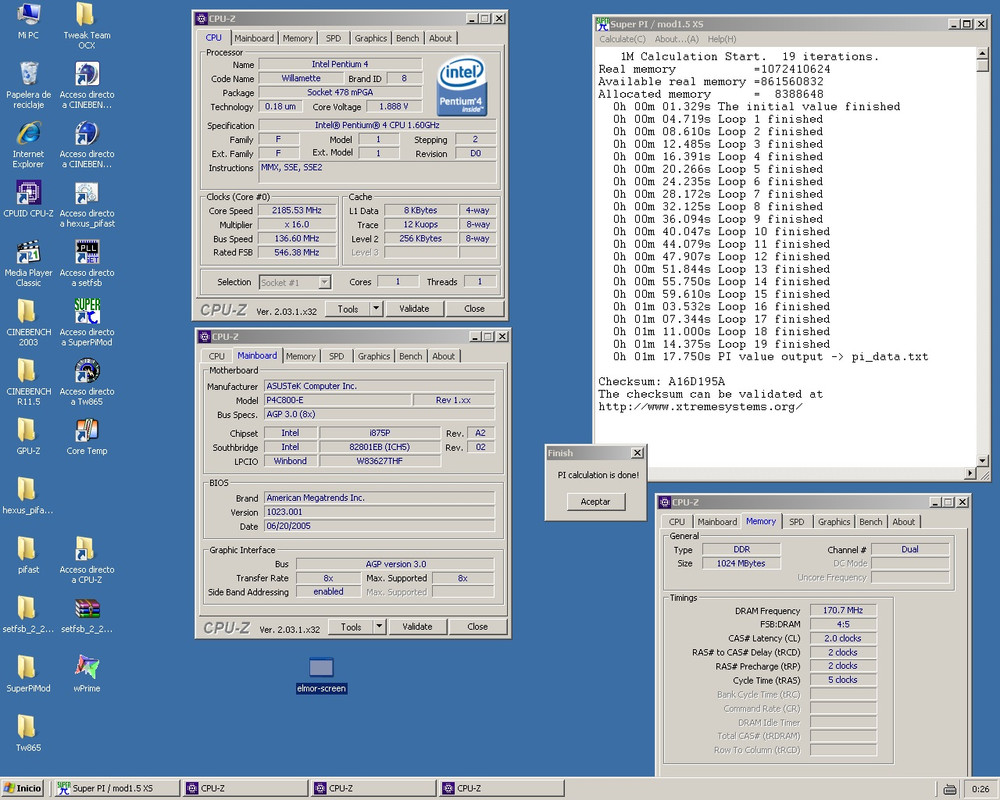Screen dimensions: 1000x800
Task: Open the hexus_pifa folder icon
Action: (x=28, y=496)
